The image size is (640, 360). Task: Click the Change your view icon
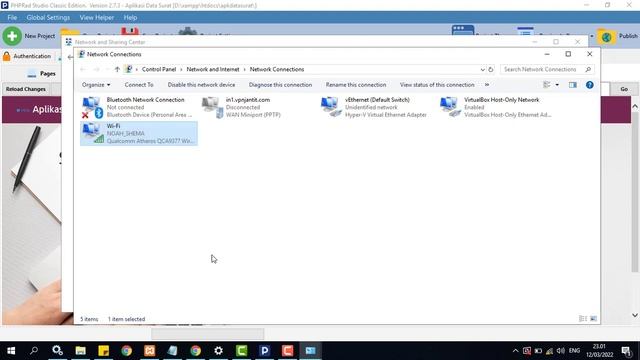[x=547, y=85]
